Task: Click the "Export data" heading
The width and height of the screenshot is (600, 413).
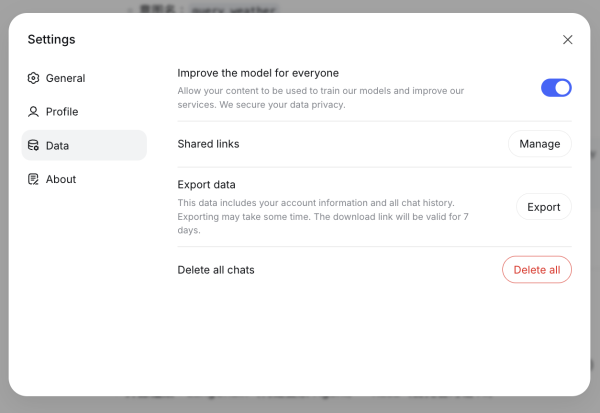Action: 207,185
